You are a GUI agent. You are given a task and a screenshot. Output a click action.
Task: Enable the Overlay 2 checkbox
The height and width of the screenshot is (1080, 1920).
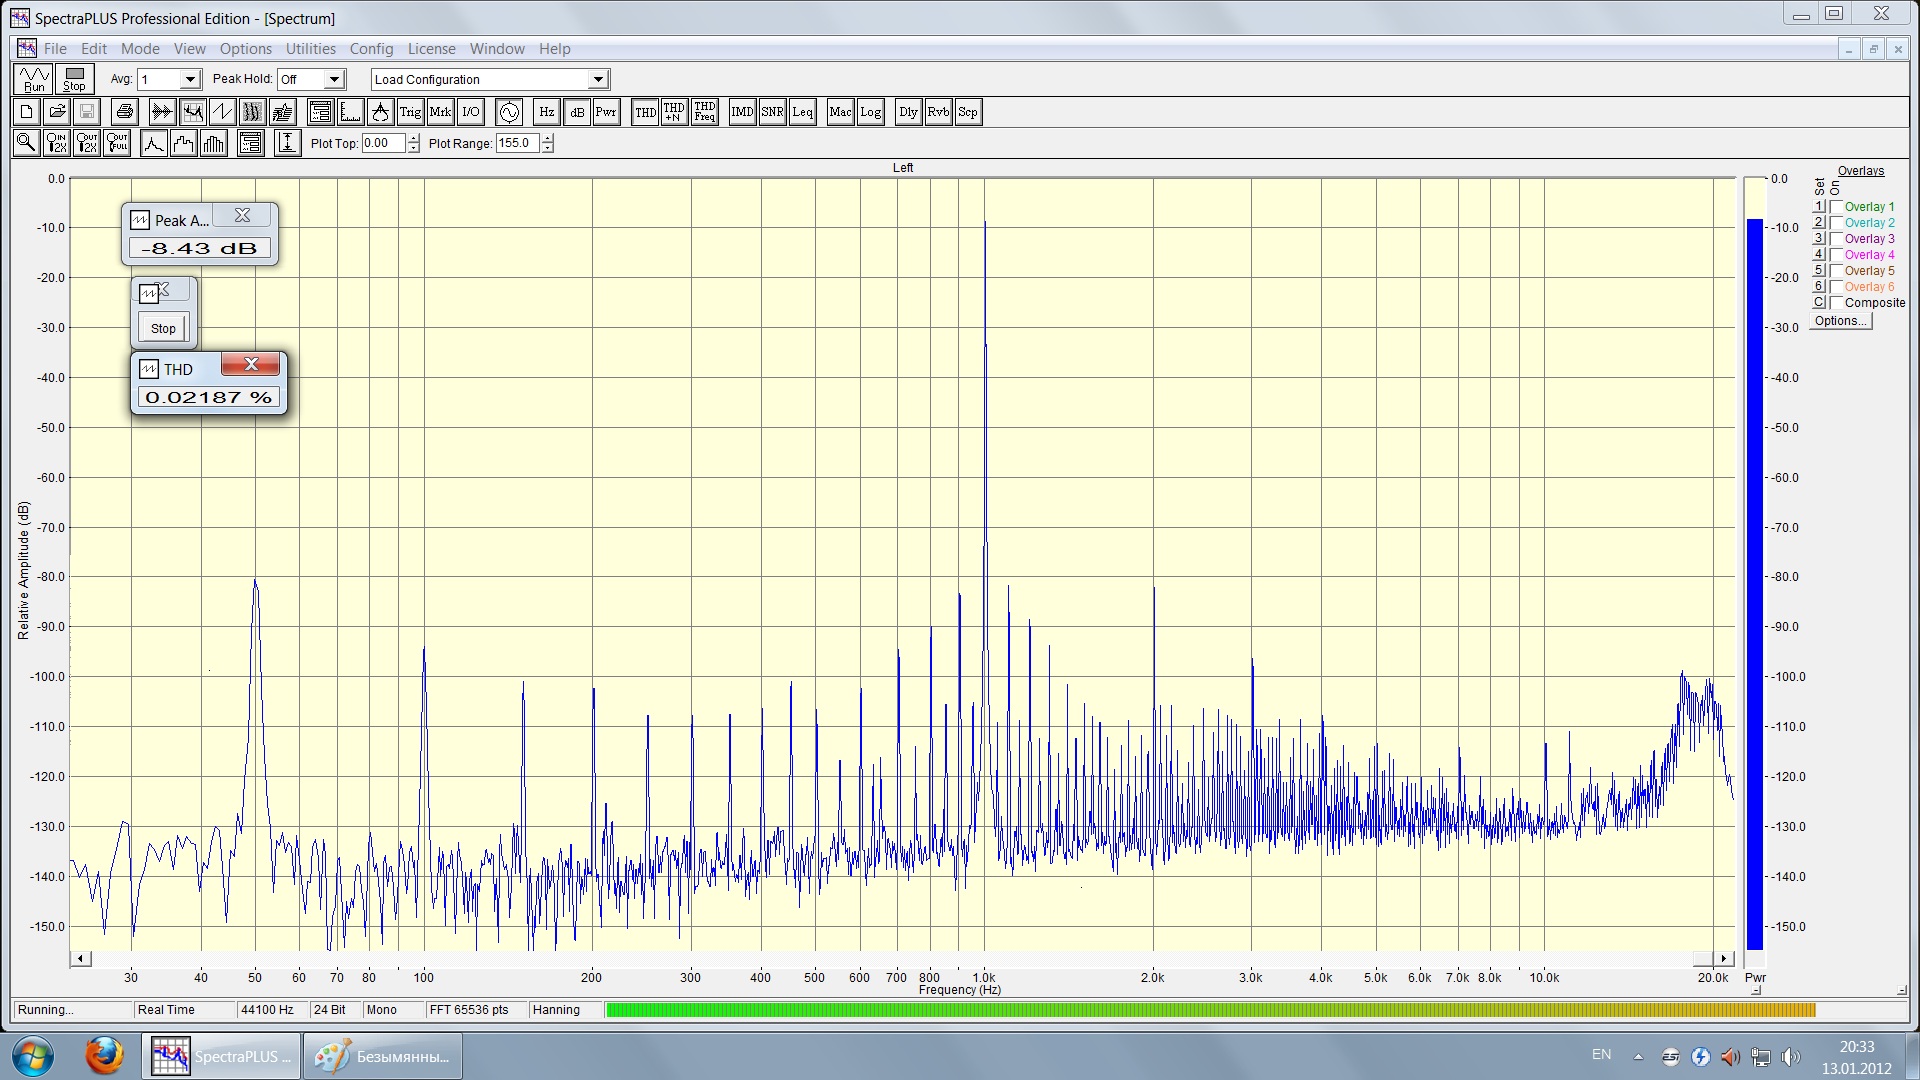[1836, 223]
